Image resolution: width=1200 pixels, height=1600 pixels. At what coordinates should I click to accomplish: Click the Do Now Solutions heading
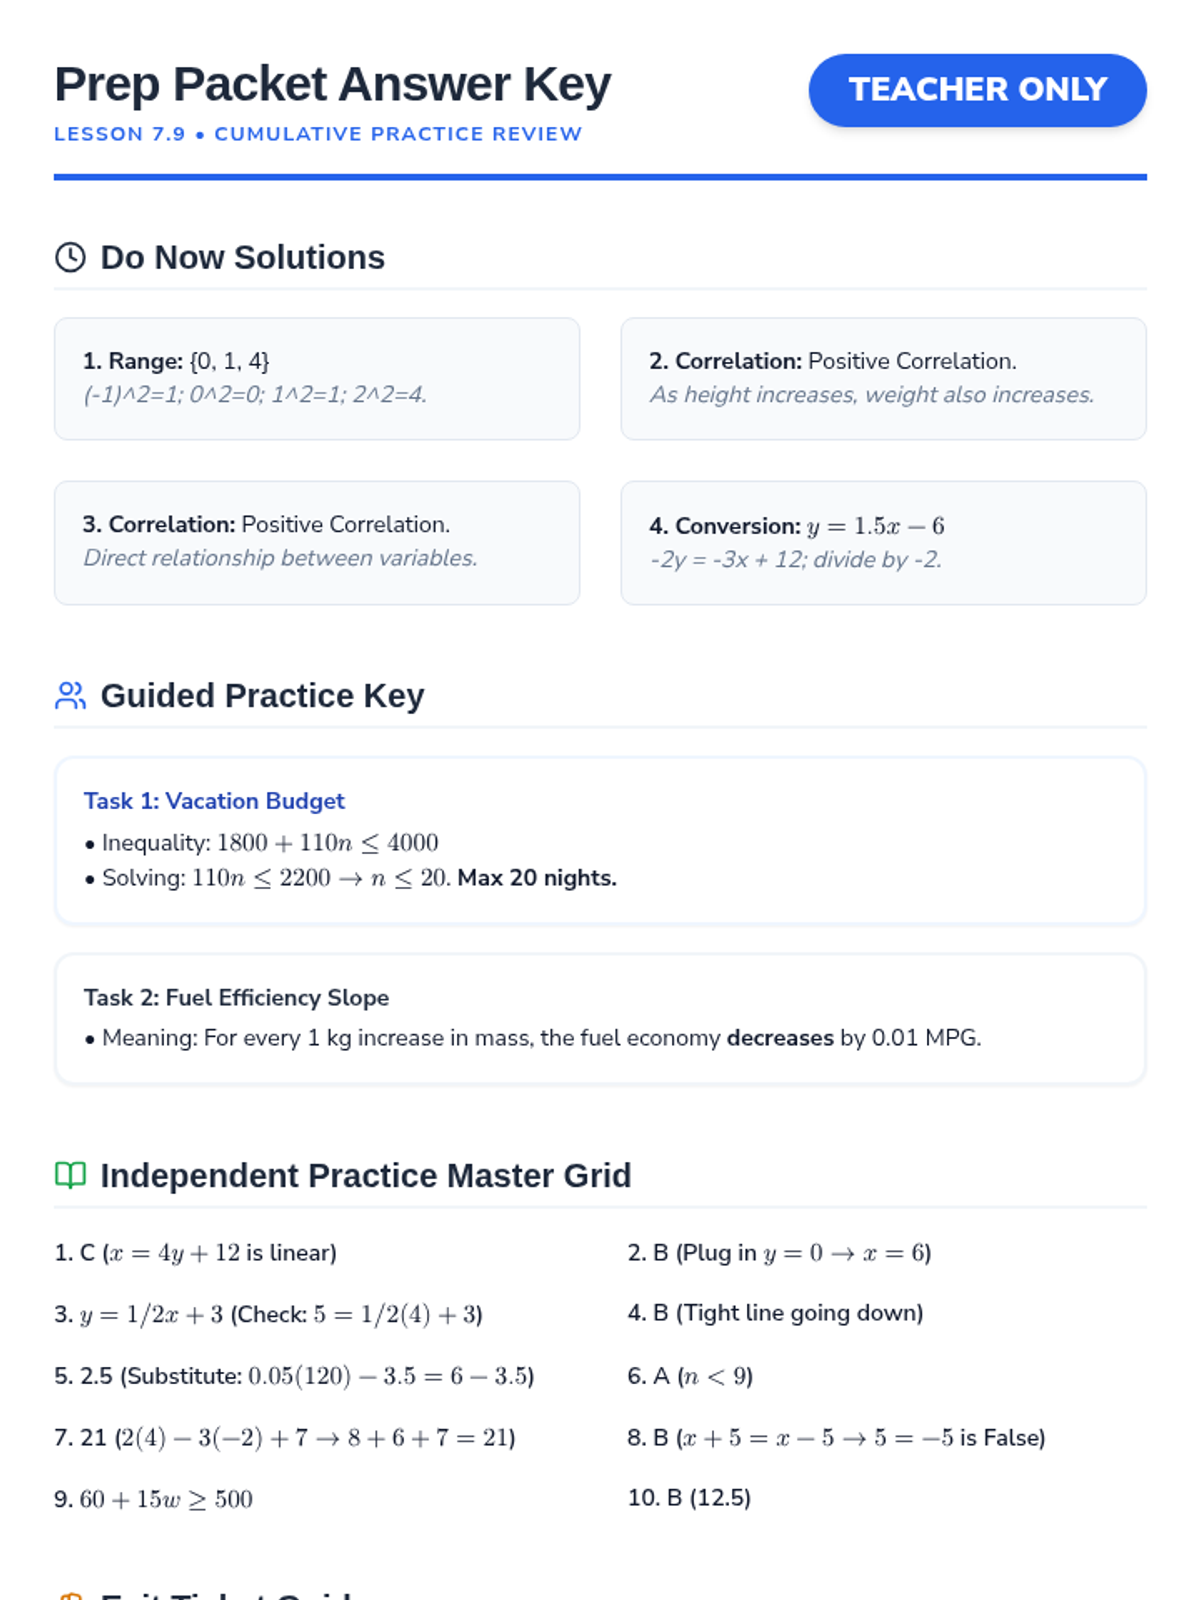click(x=242, y=257)
